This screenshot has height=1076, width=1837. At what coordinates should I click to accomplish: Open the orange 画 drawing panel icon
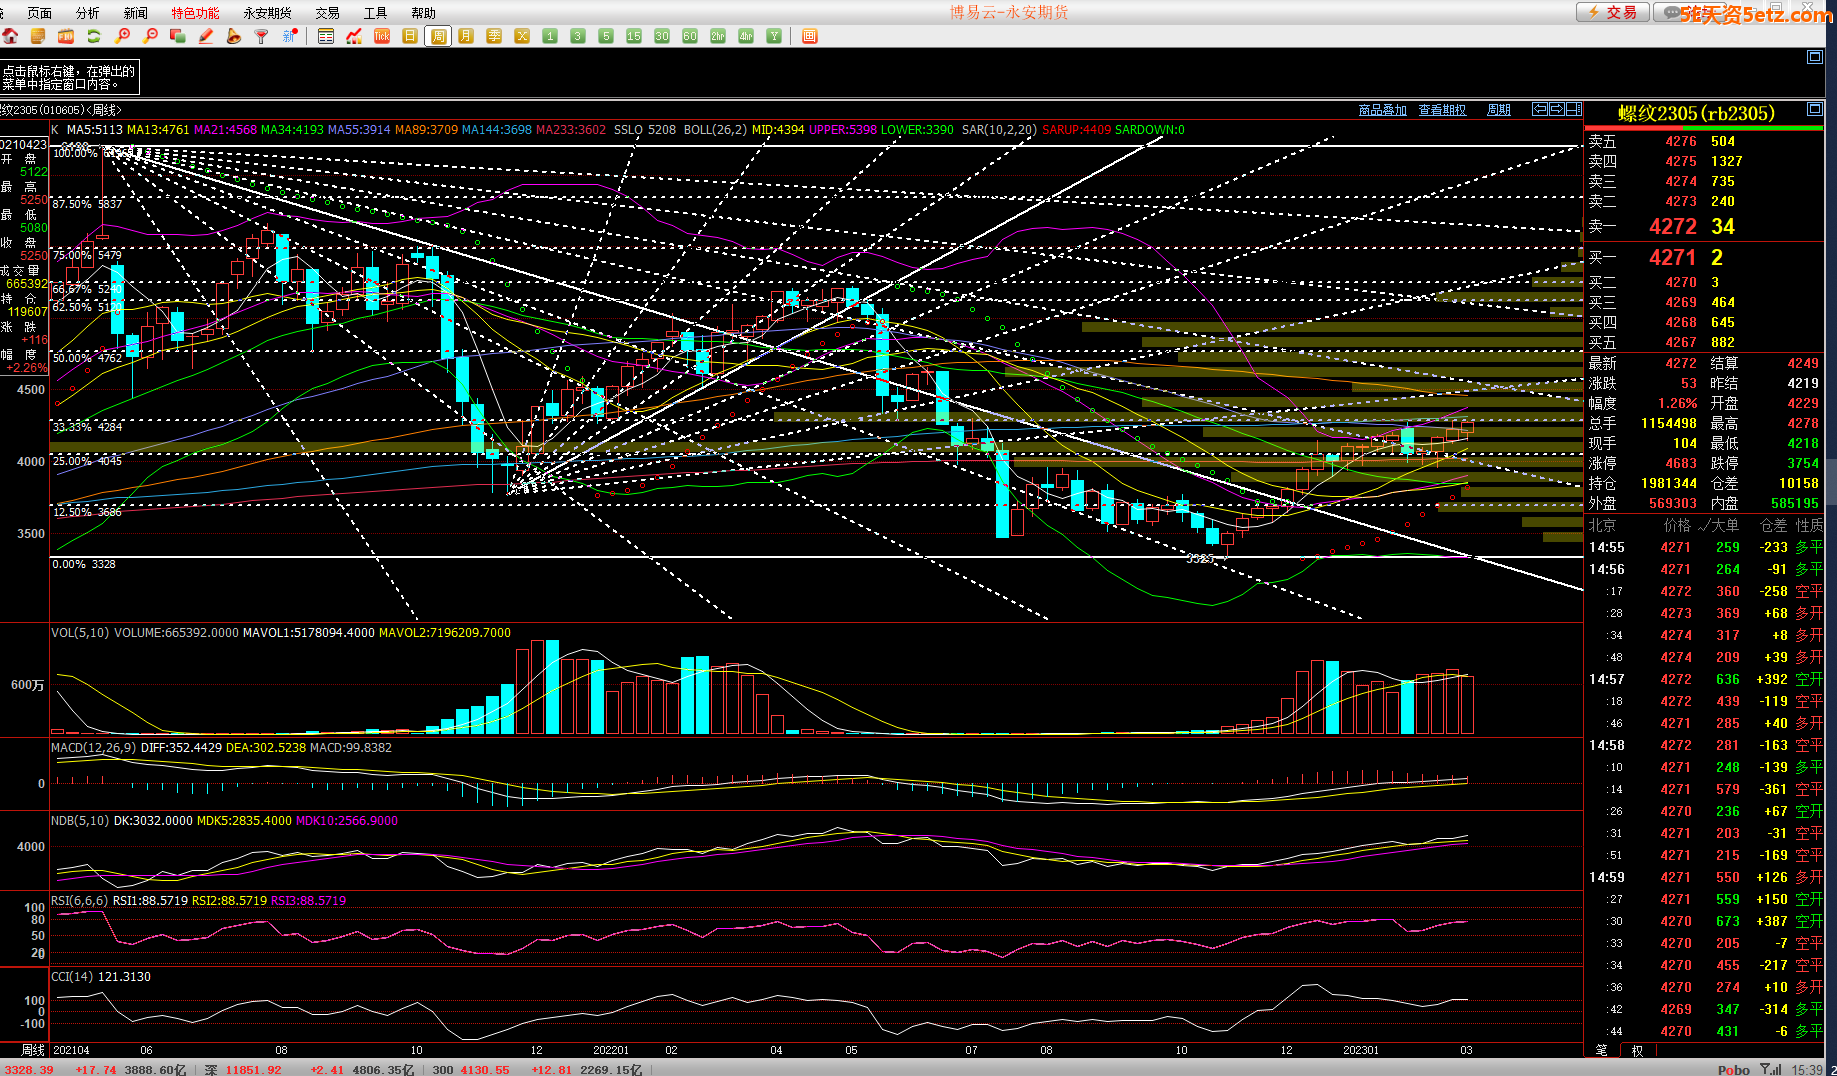coord(810,36)
